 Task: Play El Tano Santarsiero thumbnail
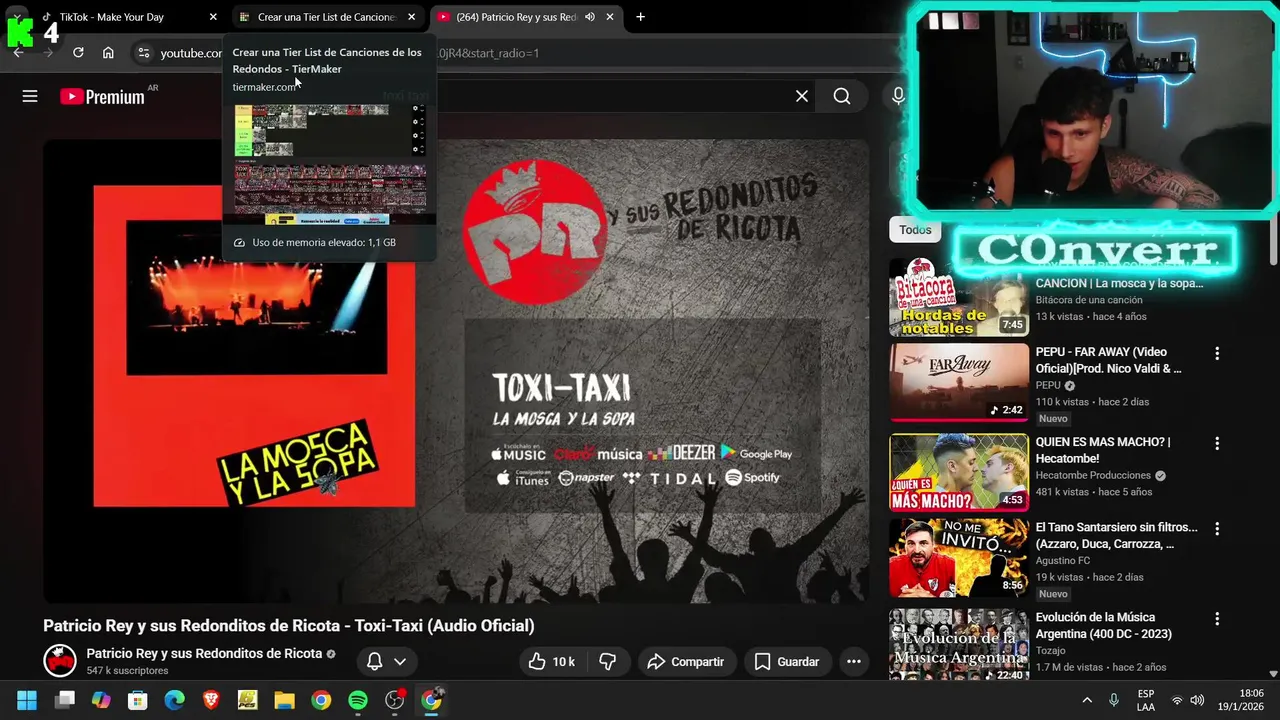pos(958,558)
